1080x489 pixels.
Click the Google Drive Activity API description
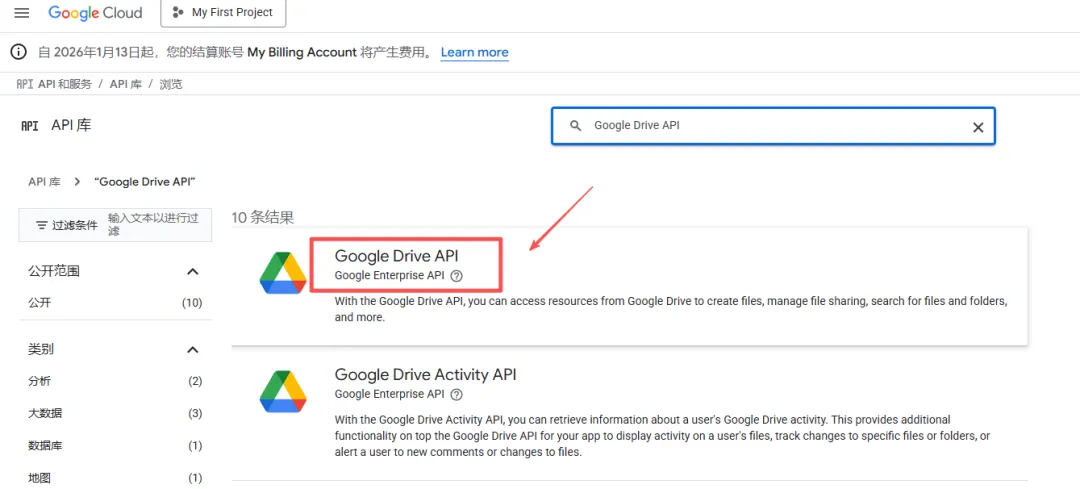click(x=663, y=436)
